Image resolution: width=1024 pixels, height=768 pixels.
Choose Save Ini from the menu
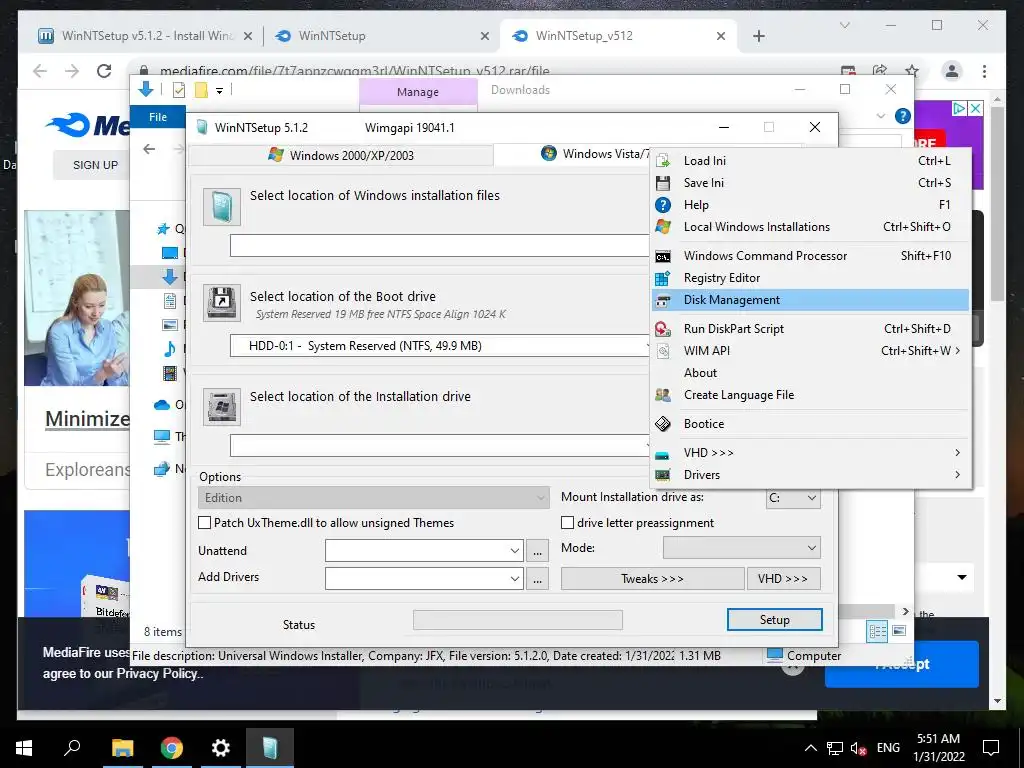[x=810, y=183]
